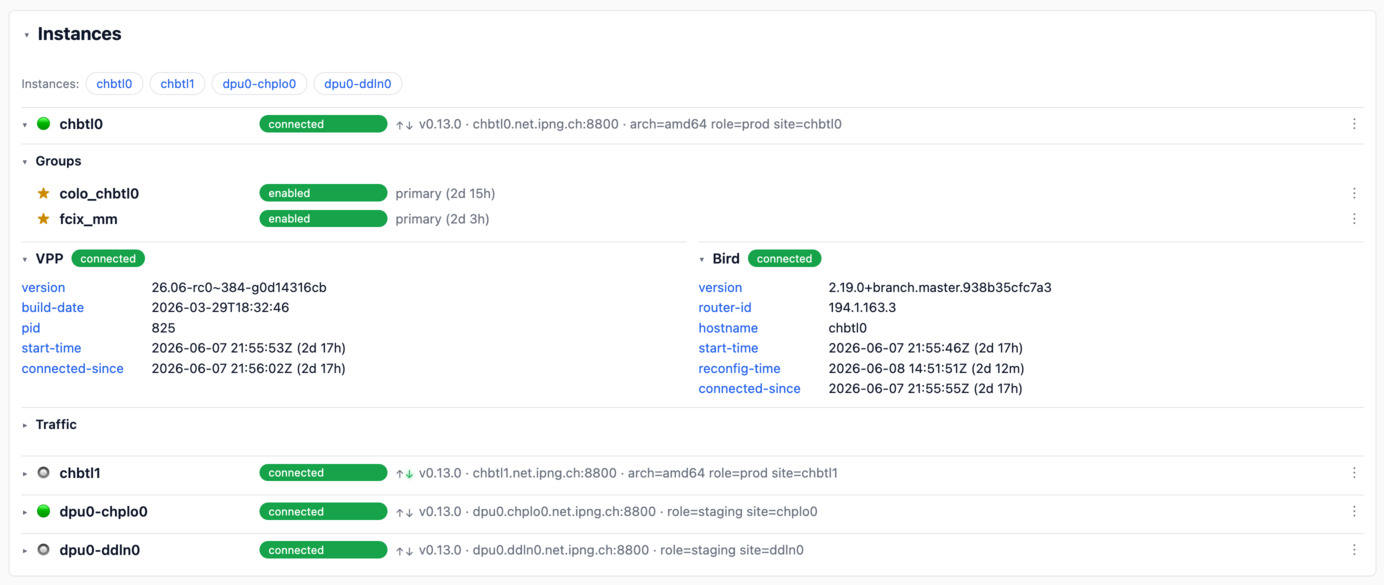
Task: Click the Bird version label
Action: click(720, 287)
